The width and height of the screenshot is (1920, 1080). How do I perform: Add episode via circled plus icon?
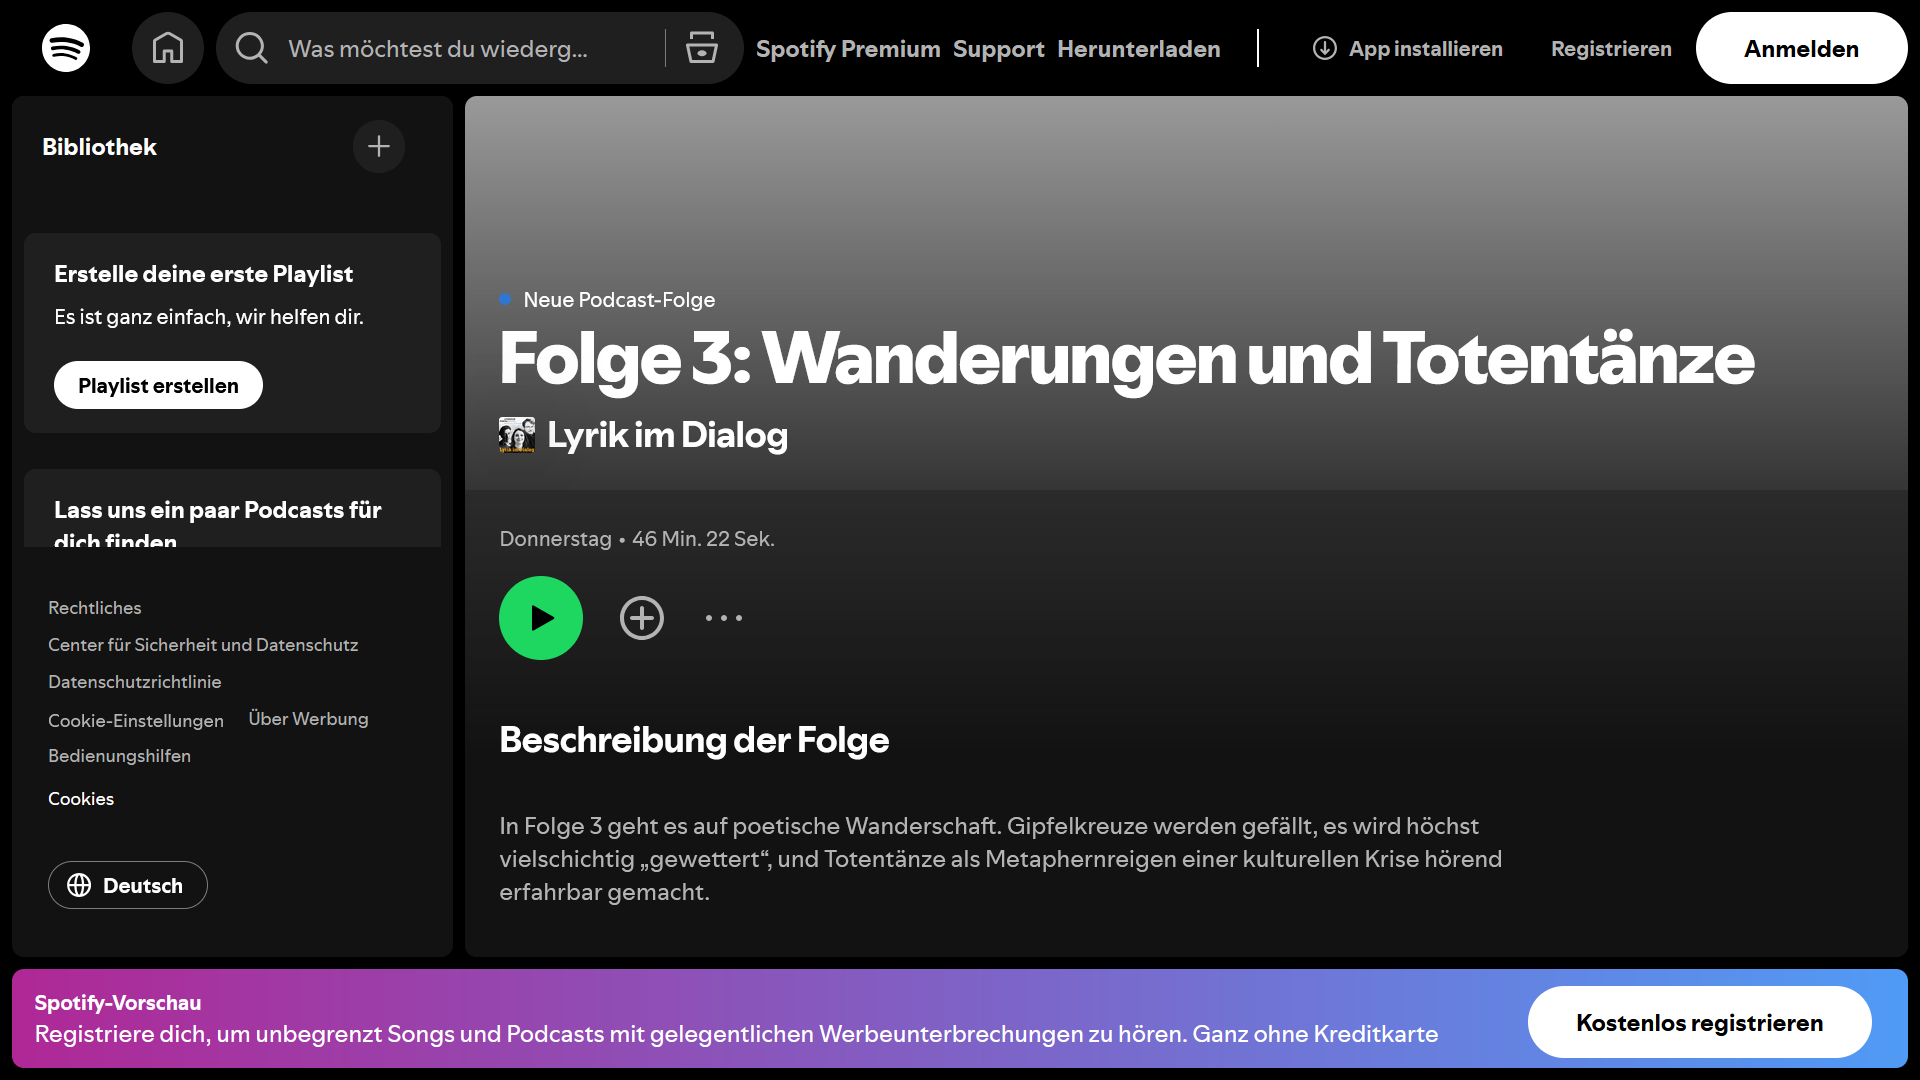pos(642,618)
